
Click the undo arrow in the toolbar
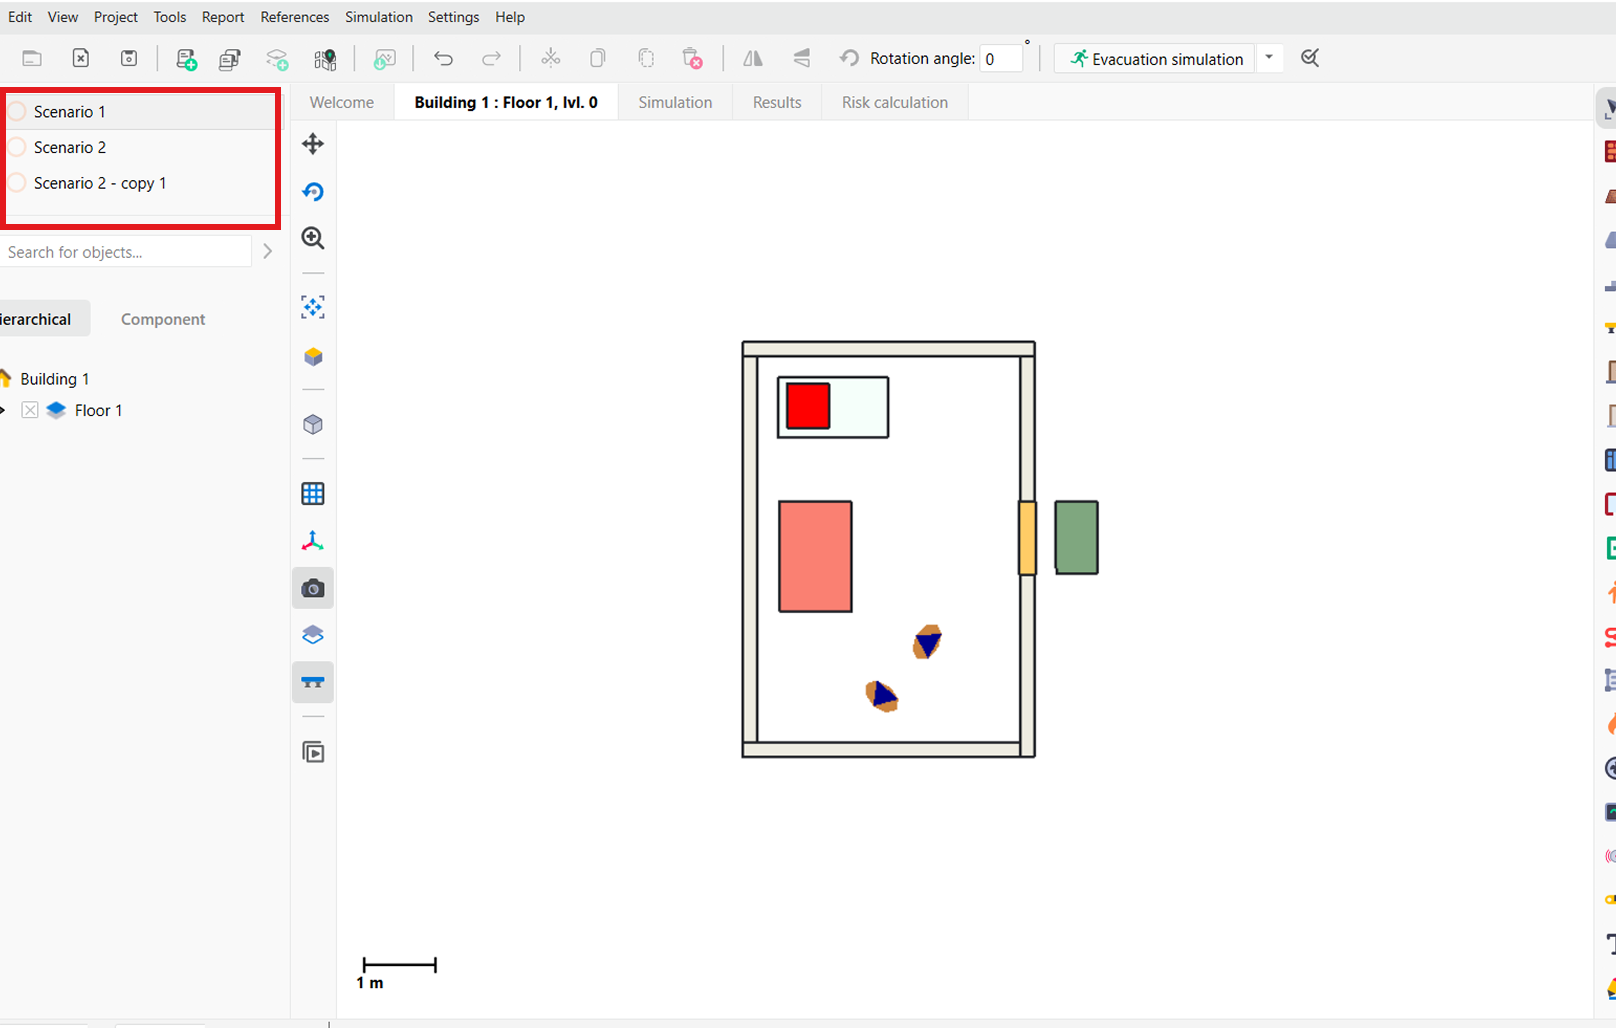tap(443, 59)
